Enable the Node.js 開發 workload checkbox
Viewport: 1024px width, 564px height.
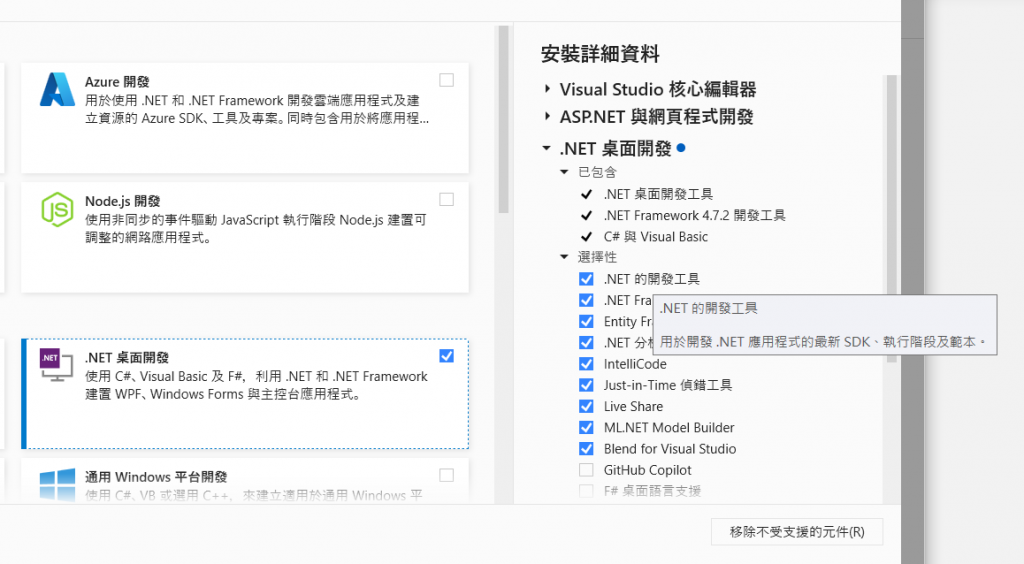tap(447, 200)
